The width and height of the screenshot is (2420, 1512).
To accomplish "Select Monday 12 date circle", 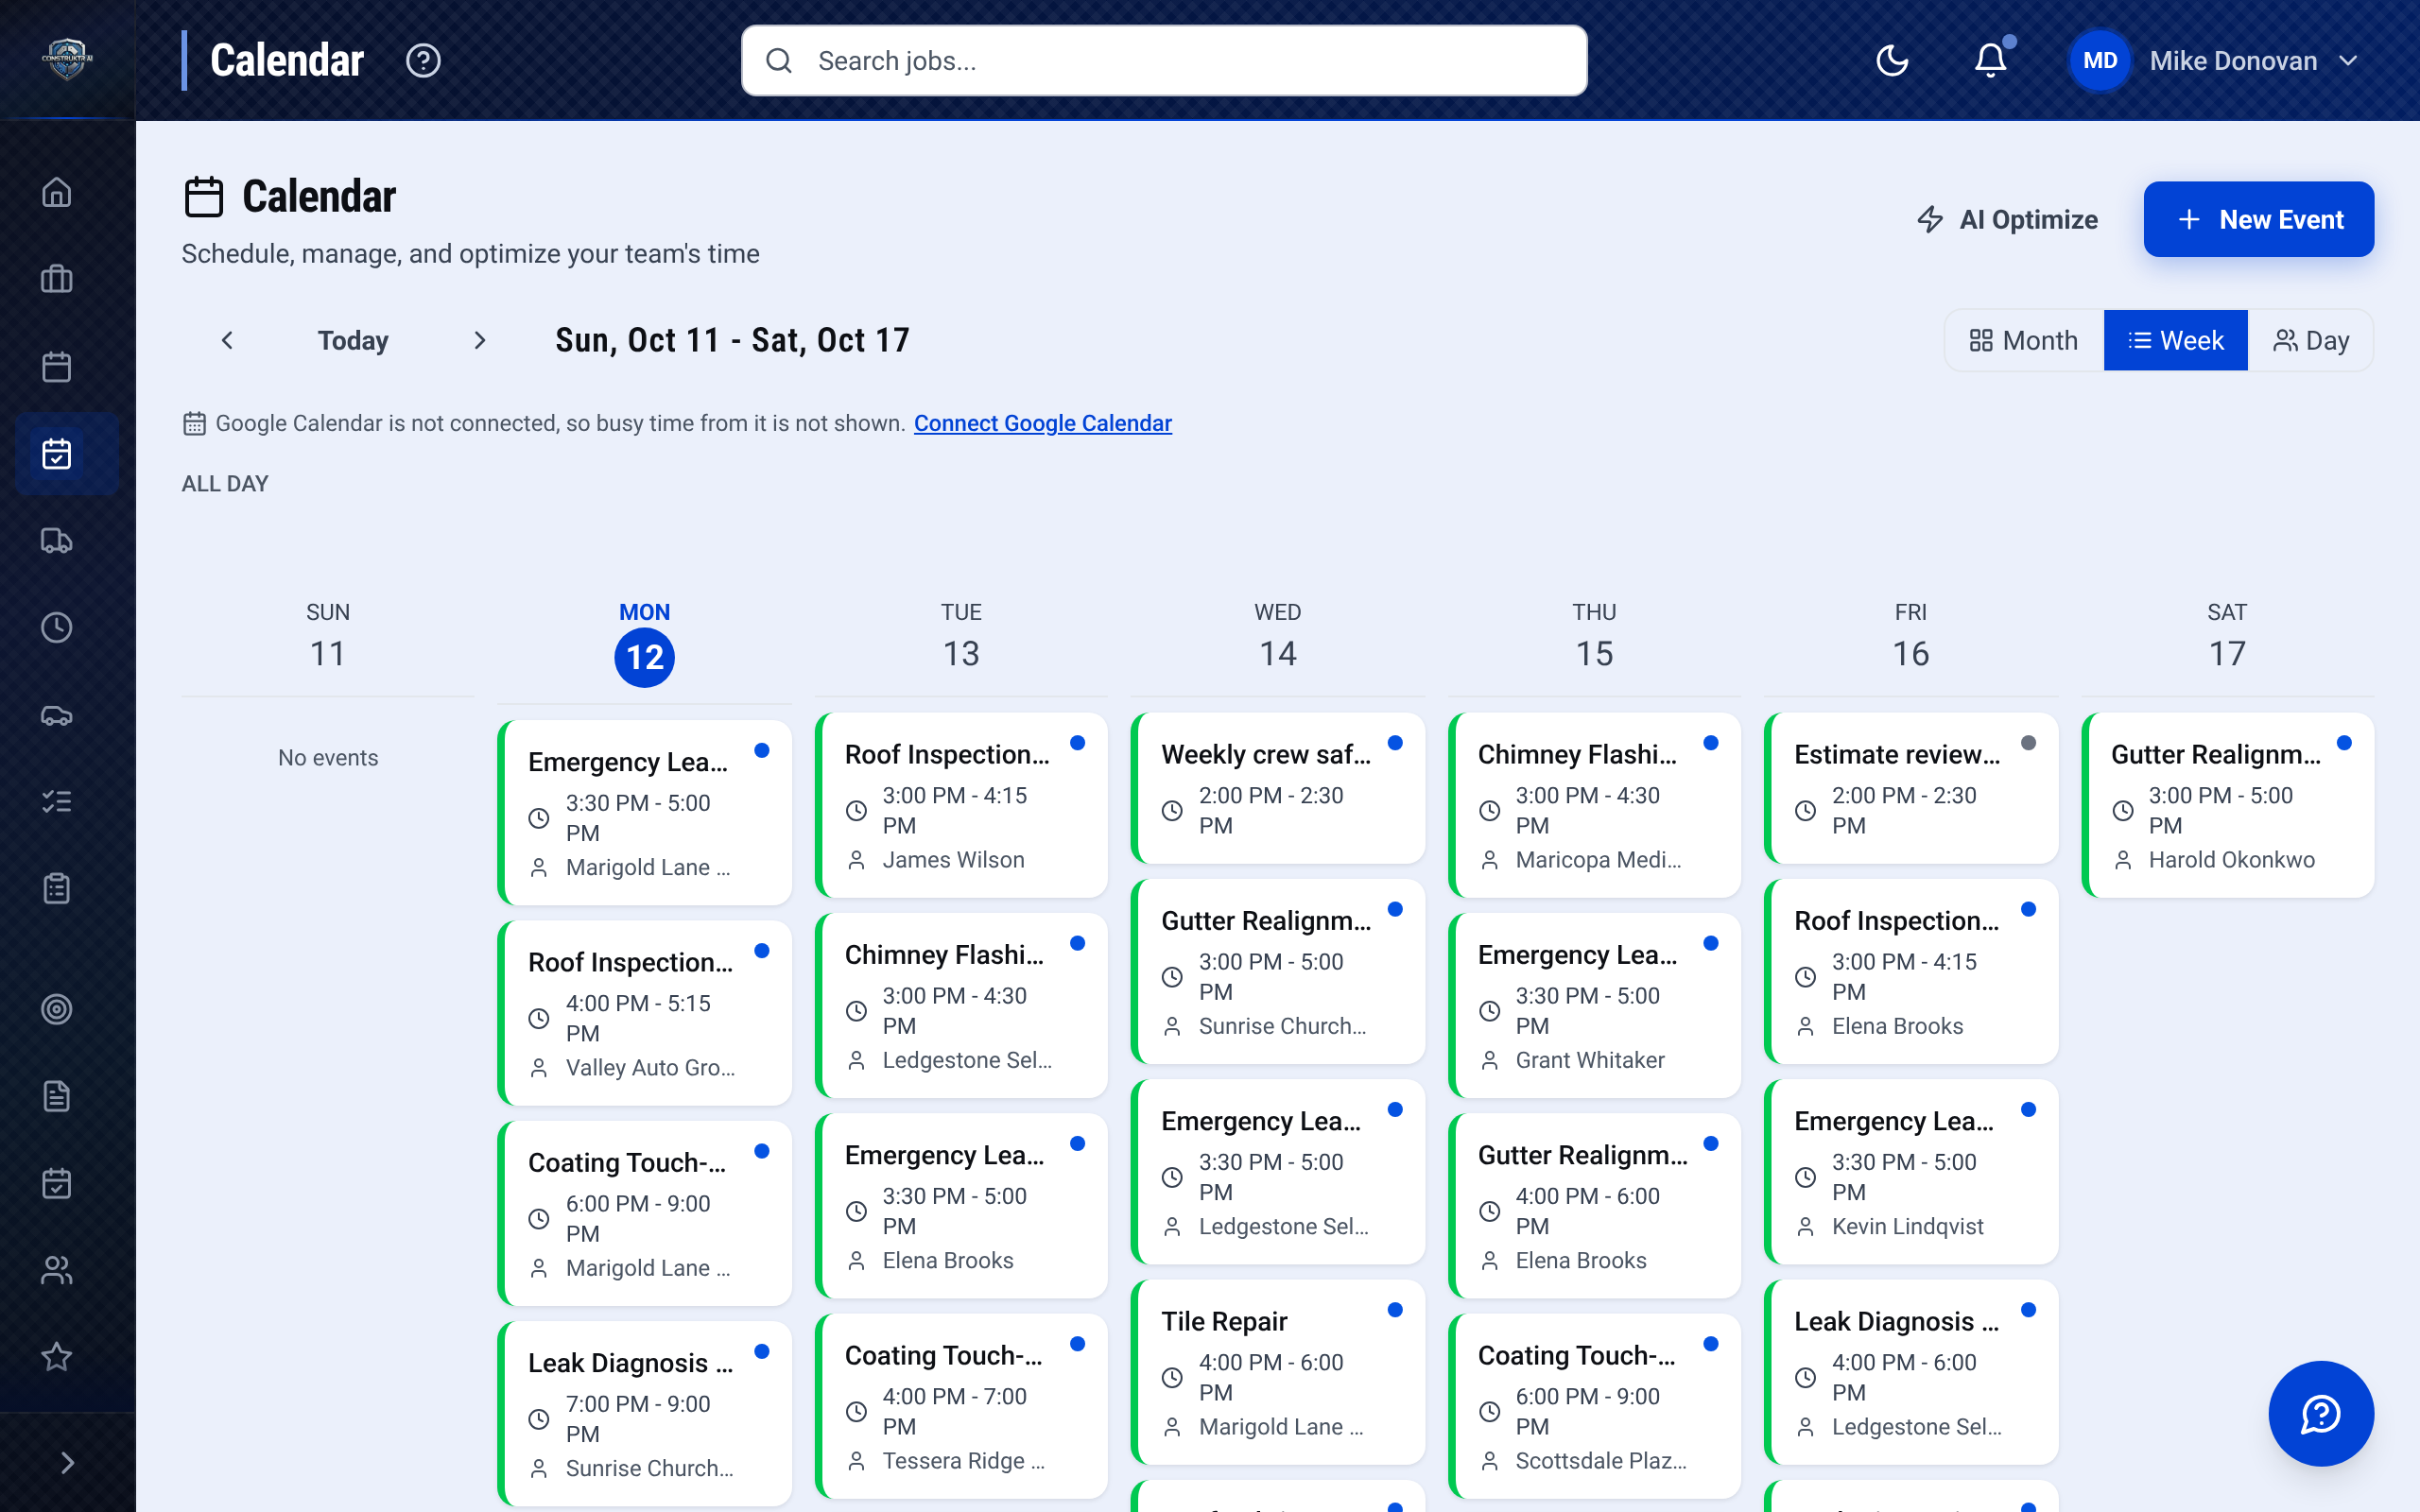I will click(644, 657).
